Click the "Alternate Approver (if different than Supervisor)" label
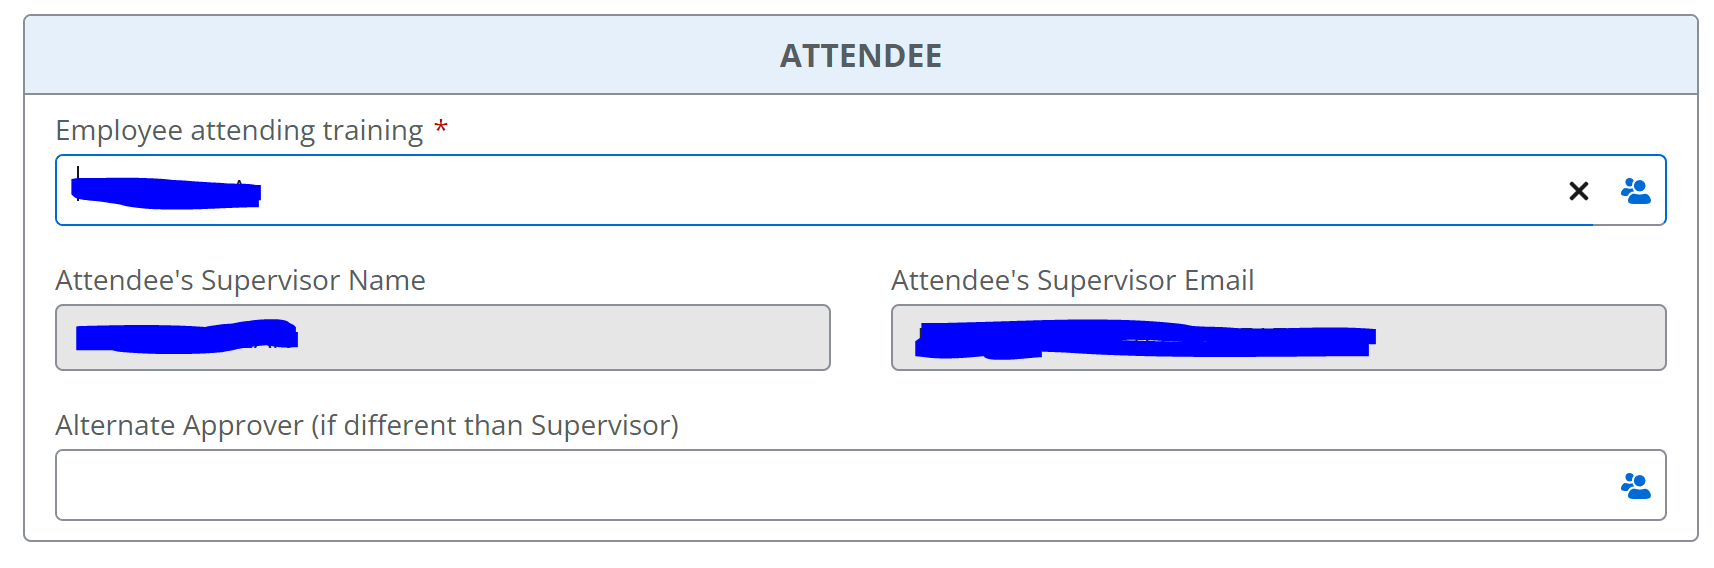This screenshot has height=568, width=1714. [x=367, y=426]
